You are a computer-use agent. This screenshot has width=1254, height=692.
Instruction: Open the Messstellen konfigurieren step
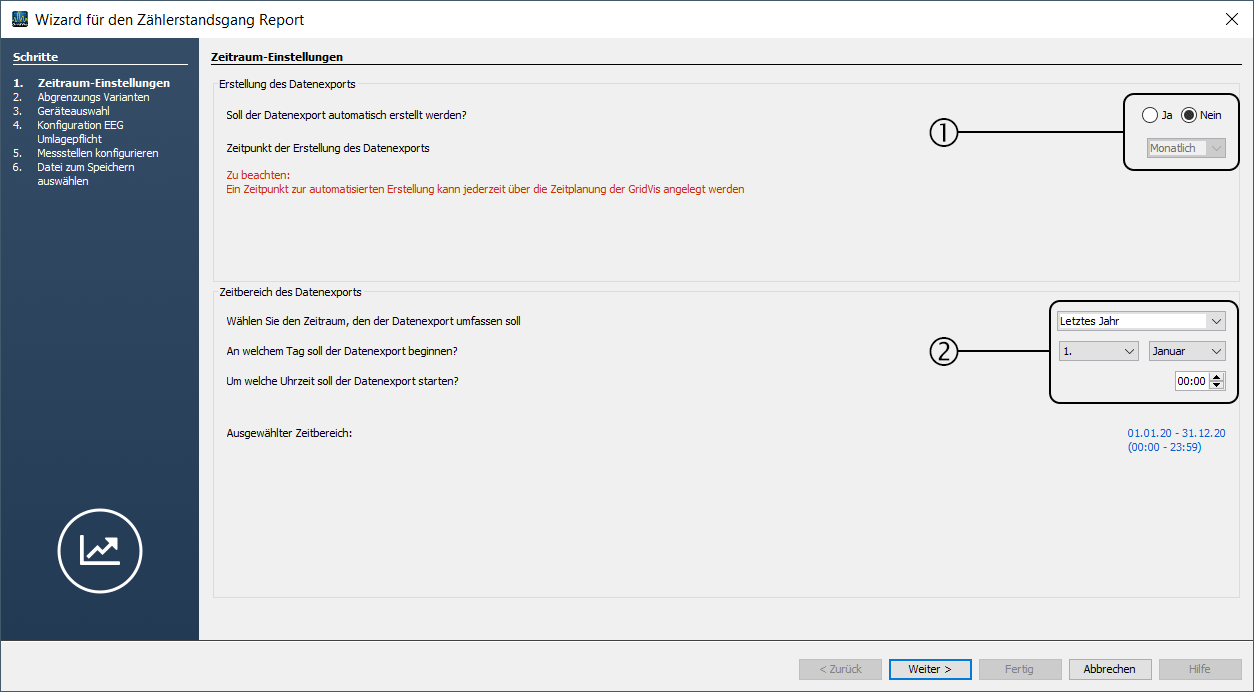pos(97,153)
